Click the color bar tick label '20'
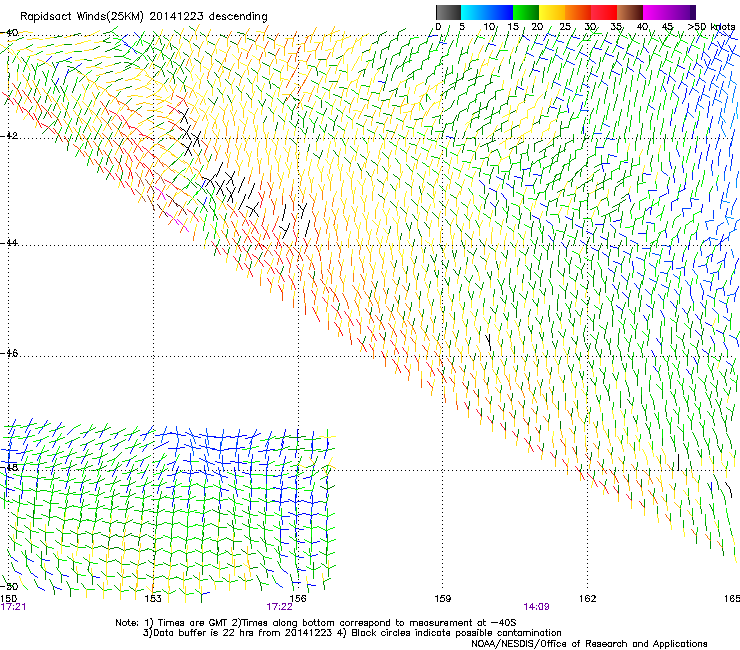Screen dimensions: 740x650 point(537,27)
